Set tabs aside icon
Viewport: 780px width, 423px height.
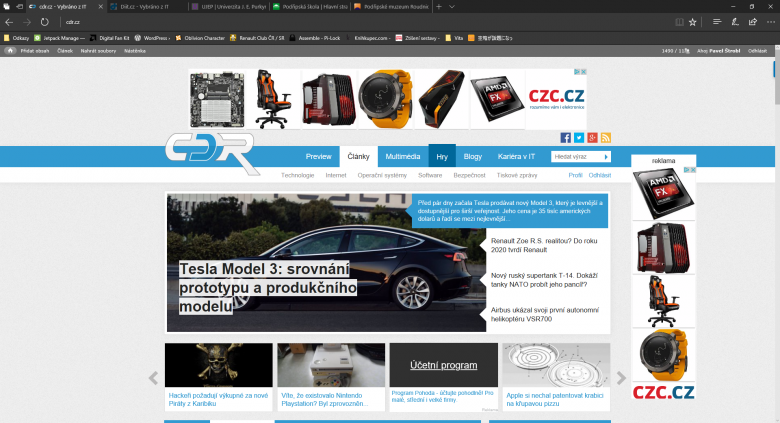[19, 6]
